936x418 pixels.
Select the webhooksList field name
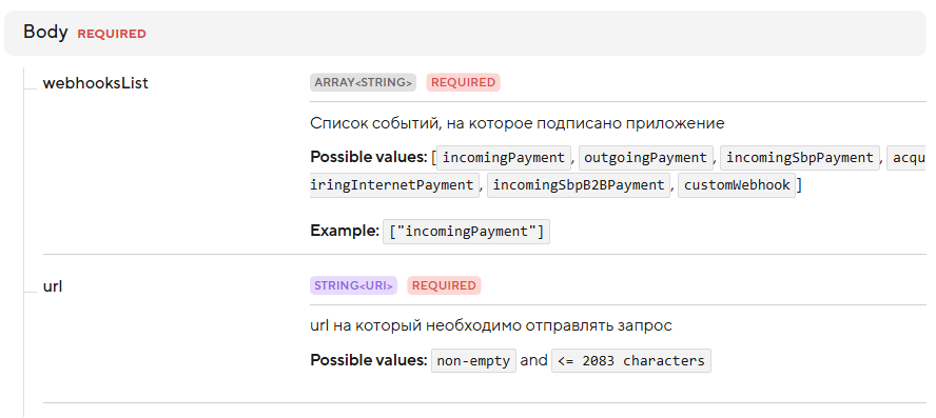click(96, 83)
